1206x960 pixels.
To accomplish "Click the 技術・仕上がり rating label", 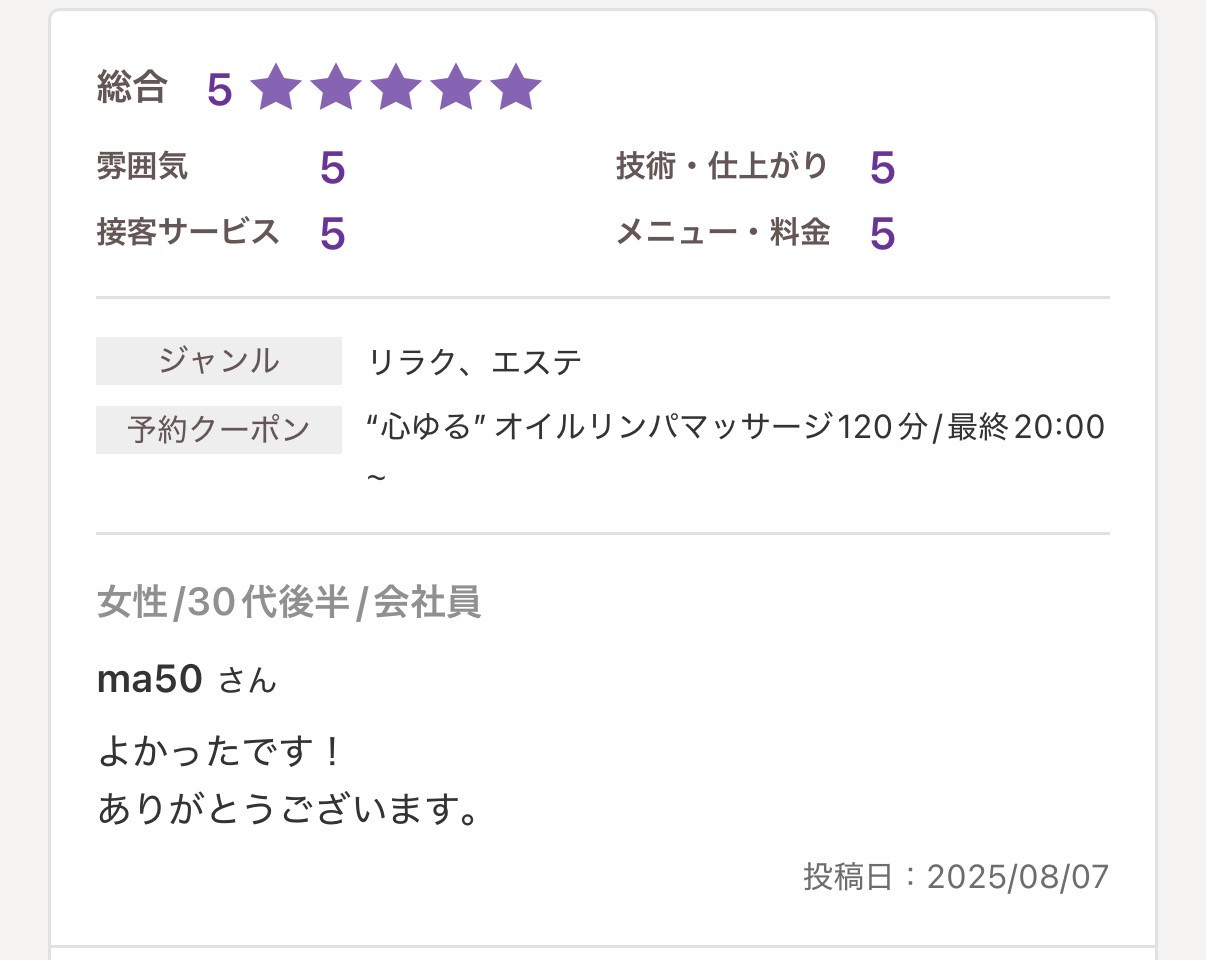I will (x=721, y=166).
